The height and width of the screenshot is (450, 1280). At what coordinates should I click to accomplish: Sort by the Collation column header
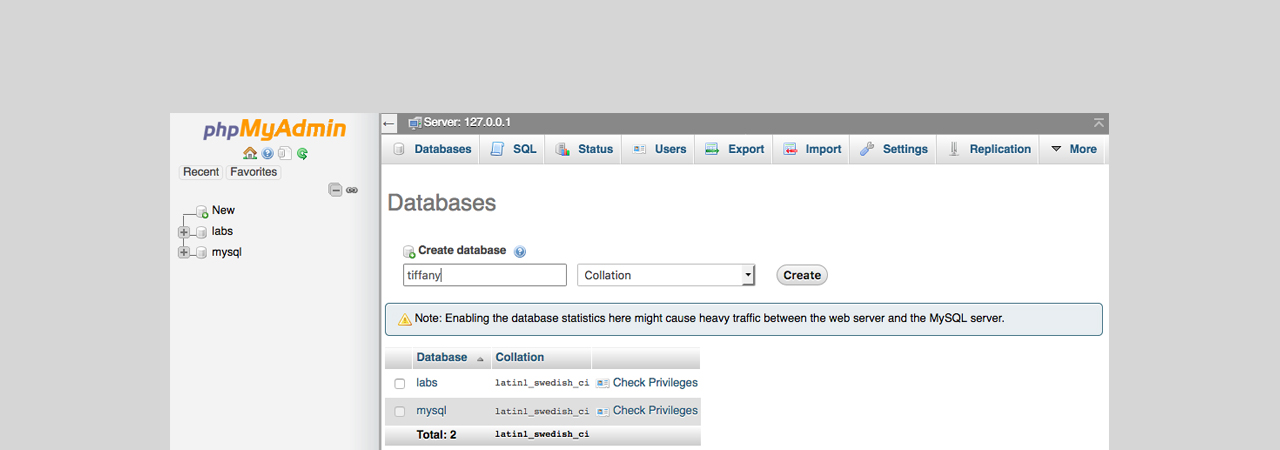pyautogui.click(x=520, y=357)
